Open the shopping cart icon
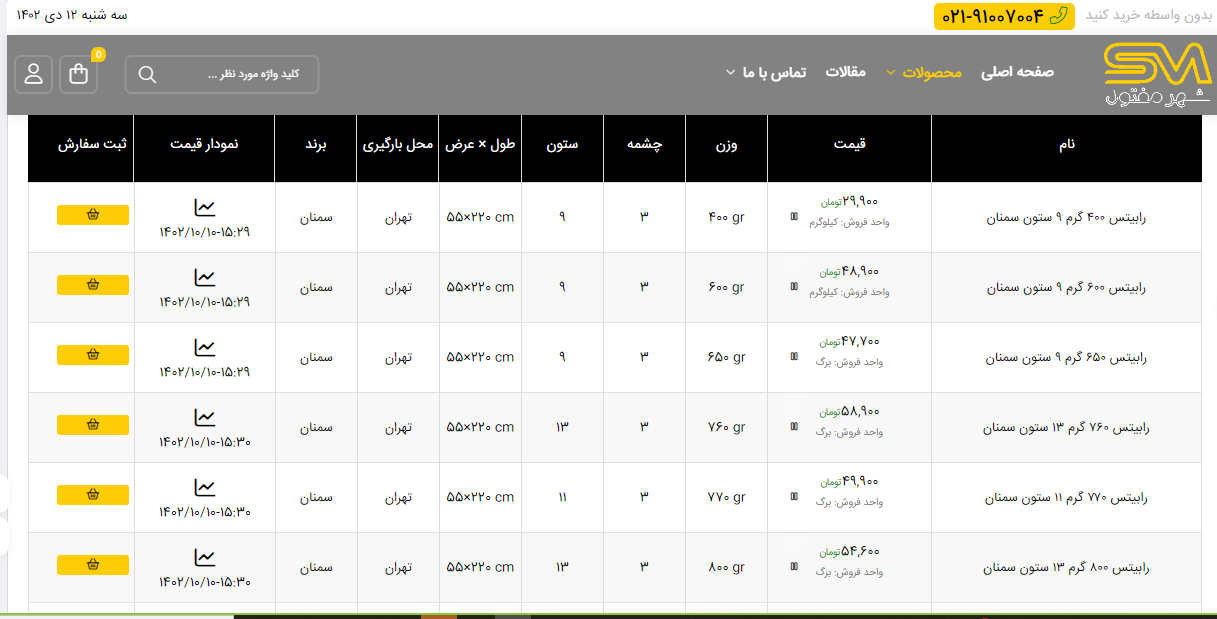This screenshot has width=1217, height=619. [x=79, y=74]
